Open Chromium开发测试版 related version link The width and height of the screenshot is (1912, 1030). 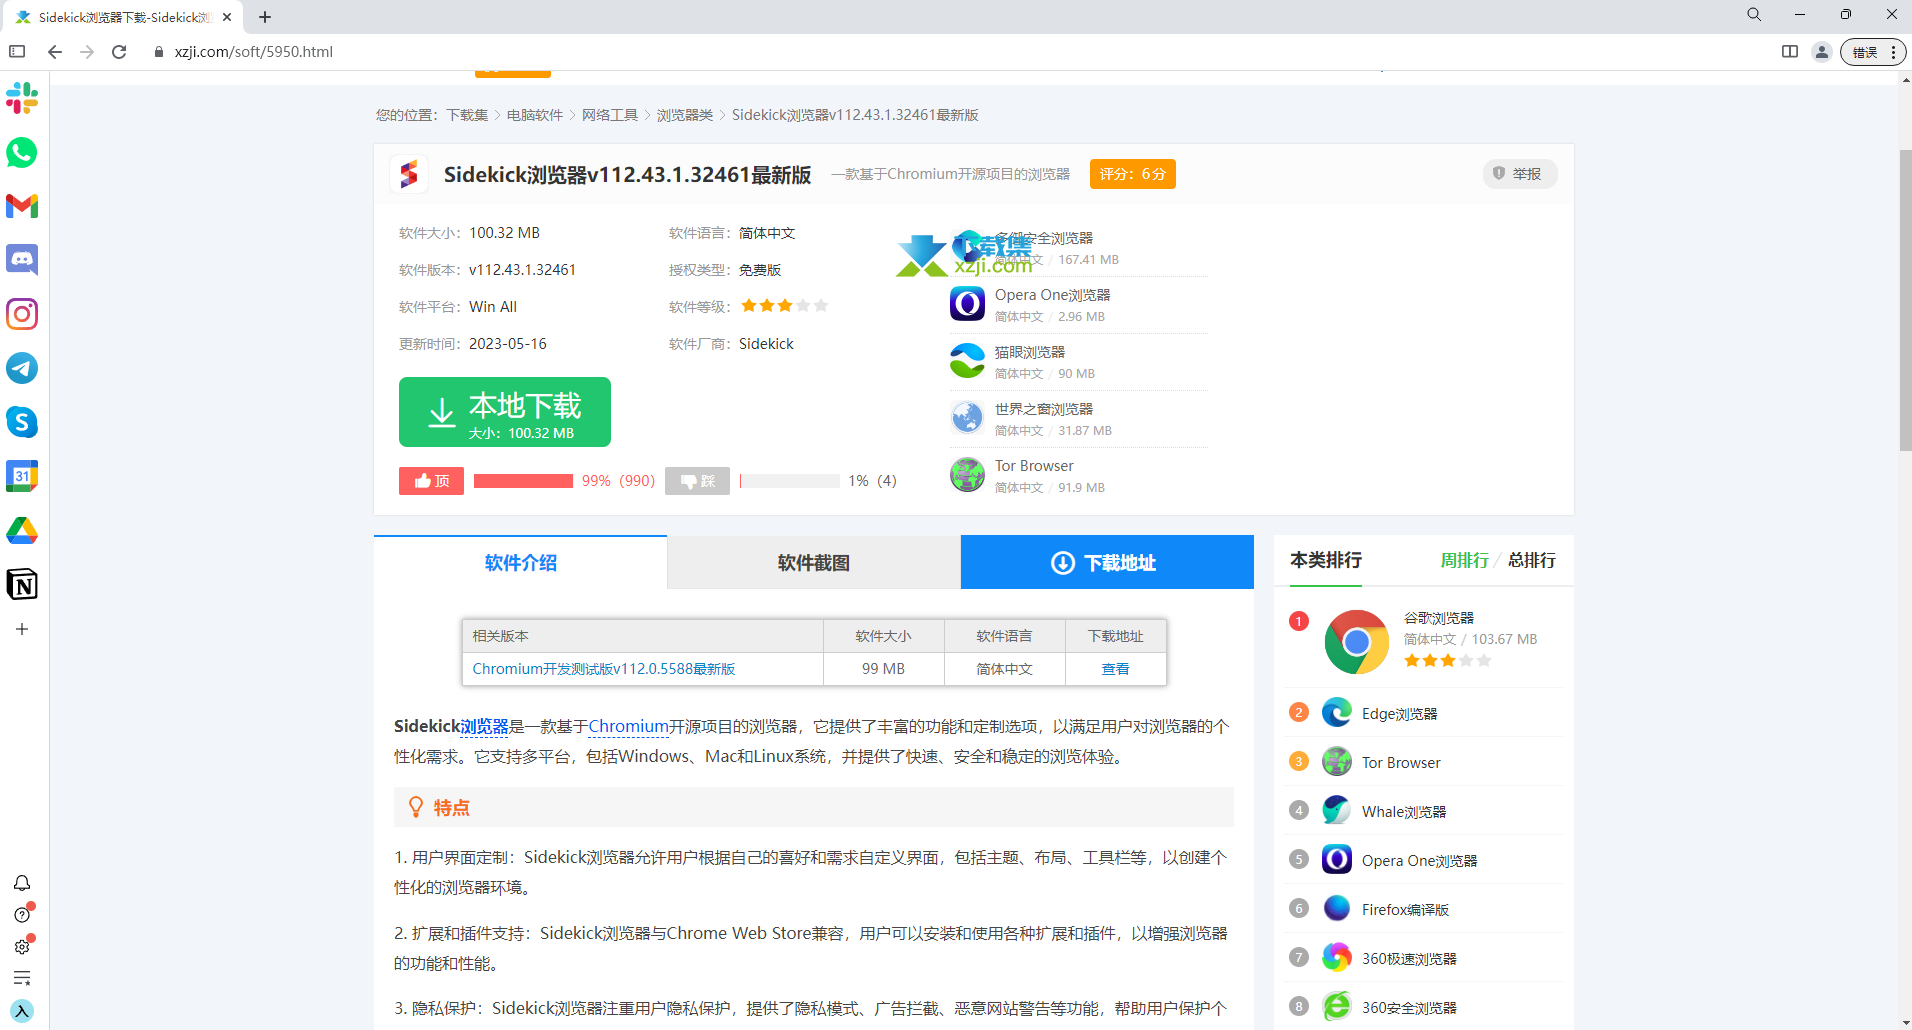point(604,669)
